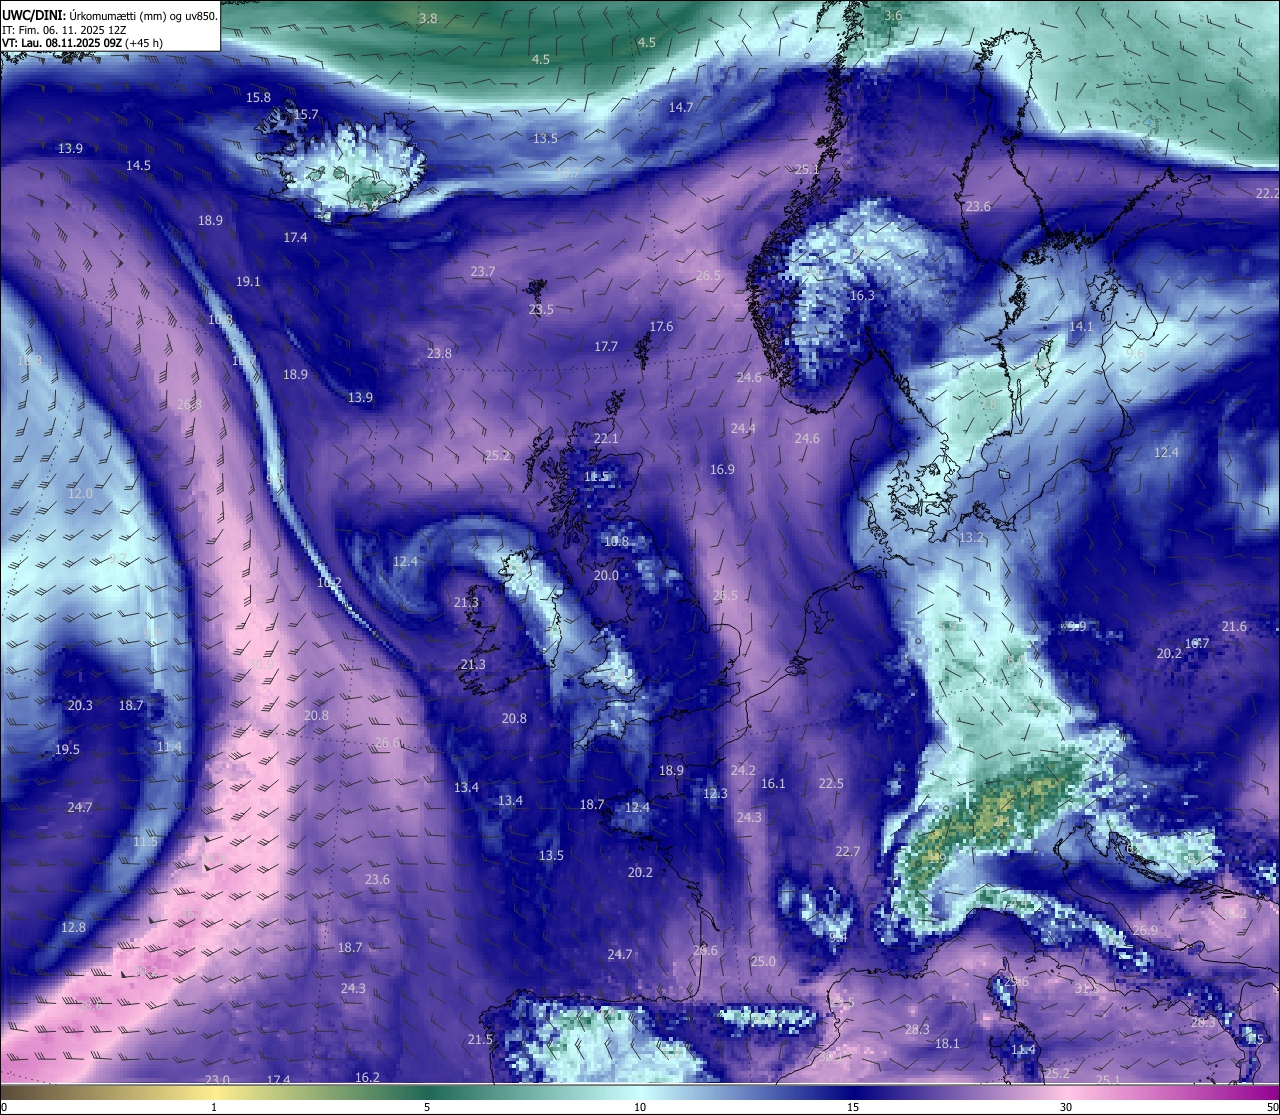This screenshot has width=1280, height=1115.
Task: Click the 17.7 value on the map
Action: pyautogui.click(x=606, y=347)
